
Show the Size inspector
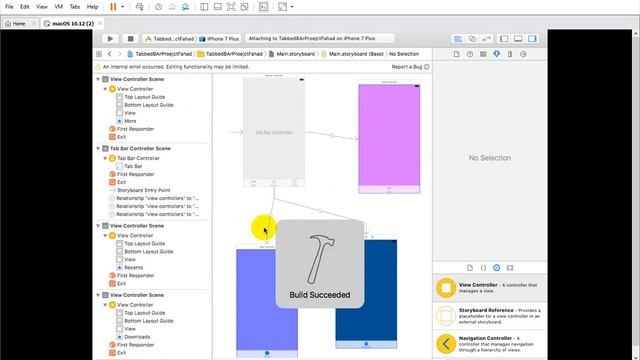[x=510, y=54]
